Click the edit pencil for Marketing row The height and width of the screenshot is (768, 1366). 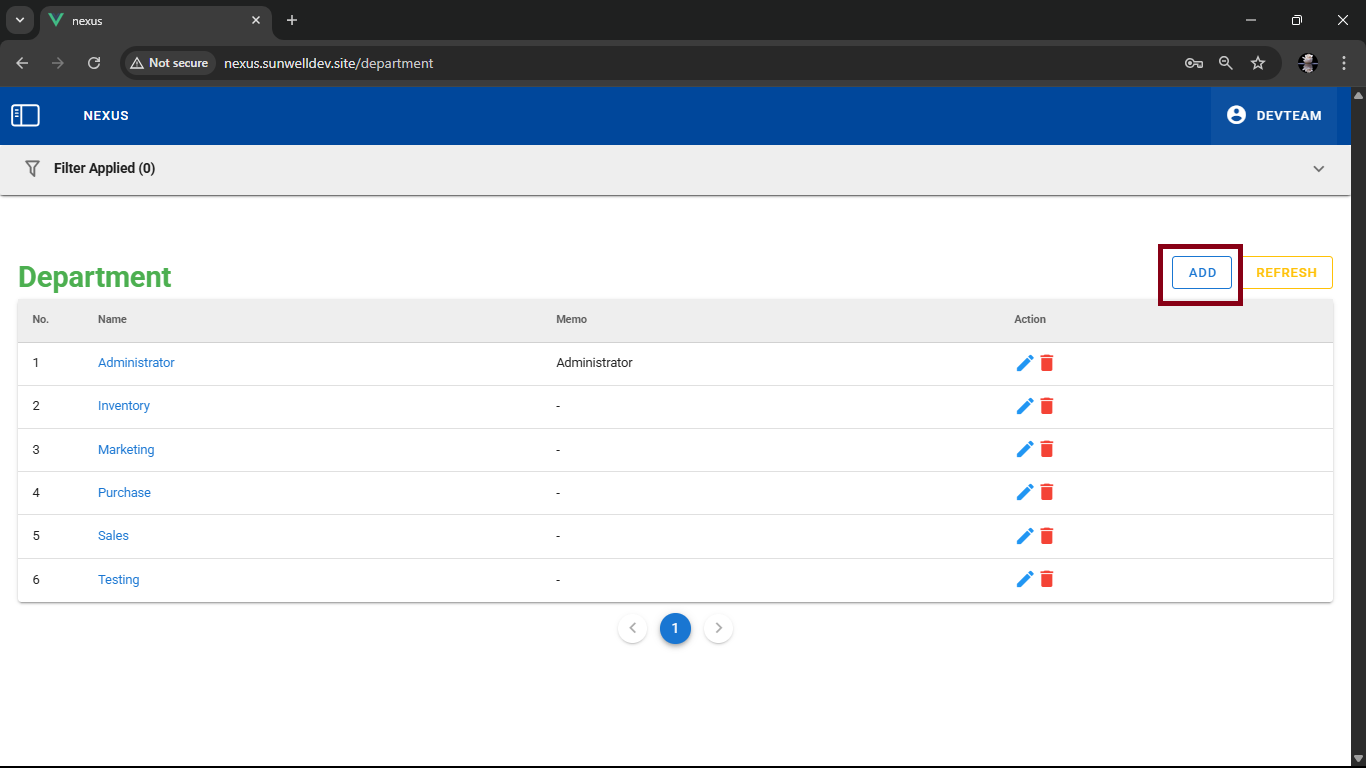tap(1024, 450)
